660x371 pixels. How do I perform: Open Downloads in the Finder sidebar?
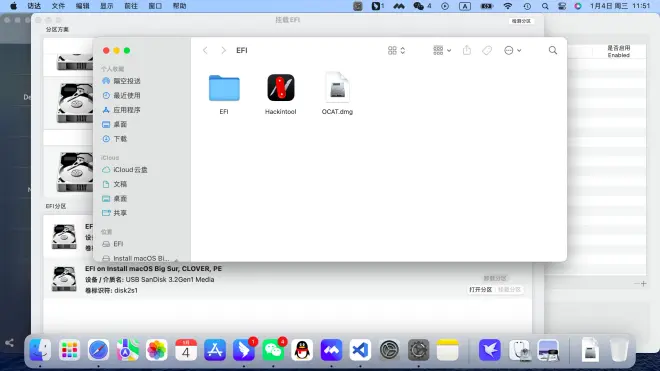pyautogui.click(x=114, y=139)
